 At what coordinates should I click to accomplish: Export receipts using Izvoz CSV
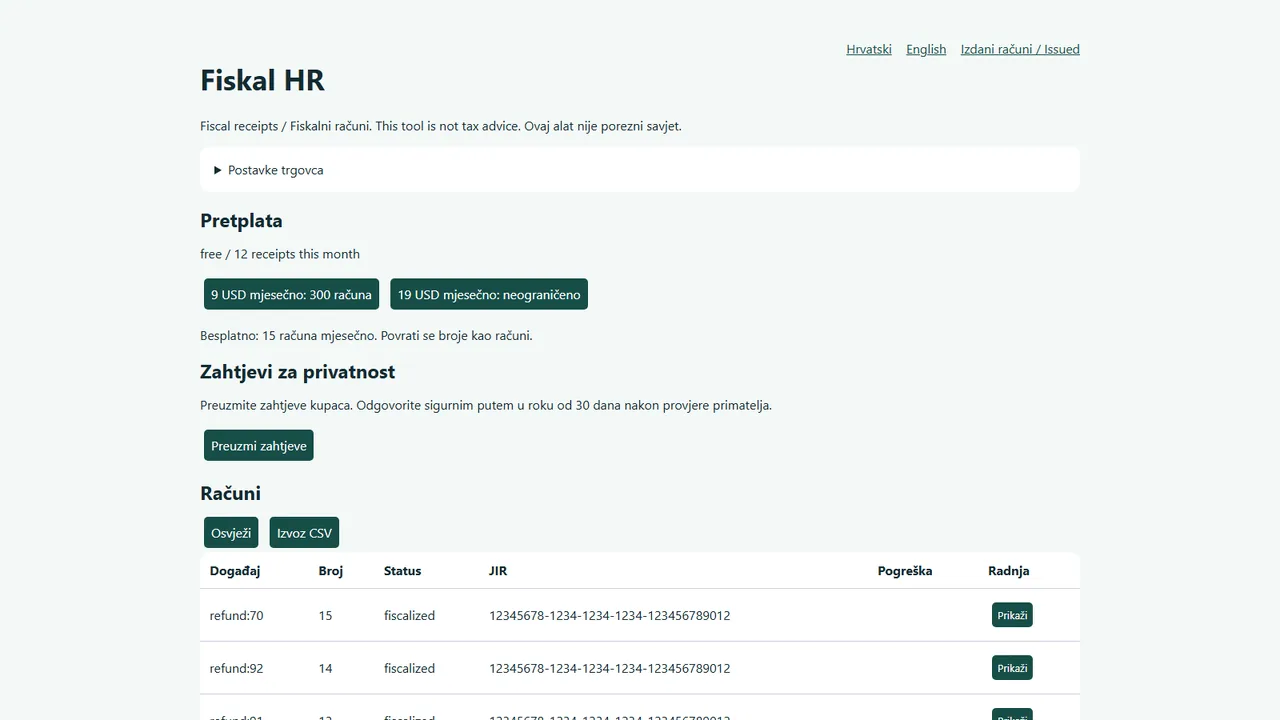[304, 533]
